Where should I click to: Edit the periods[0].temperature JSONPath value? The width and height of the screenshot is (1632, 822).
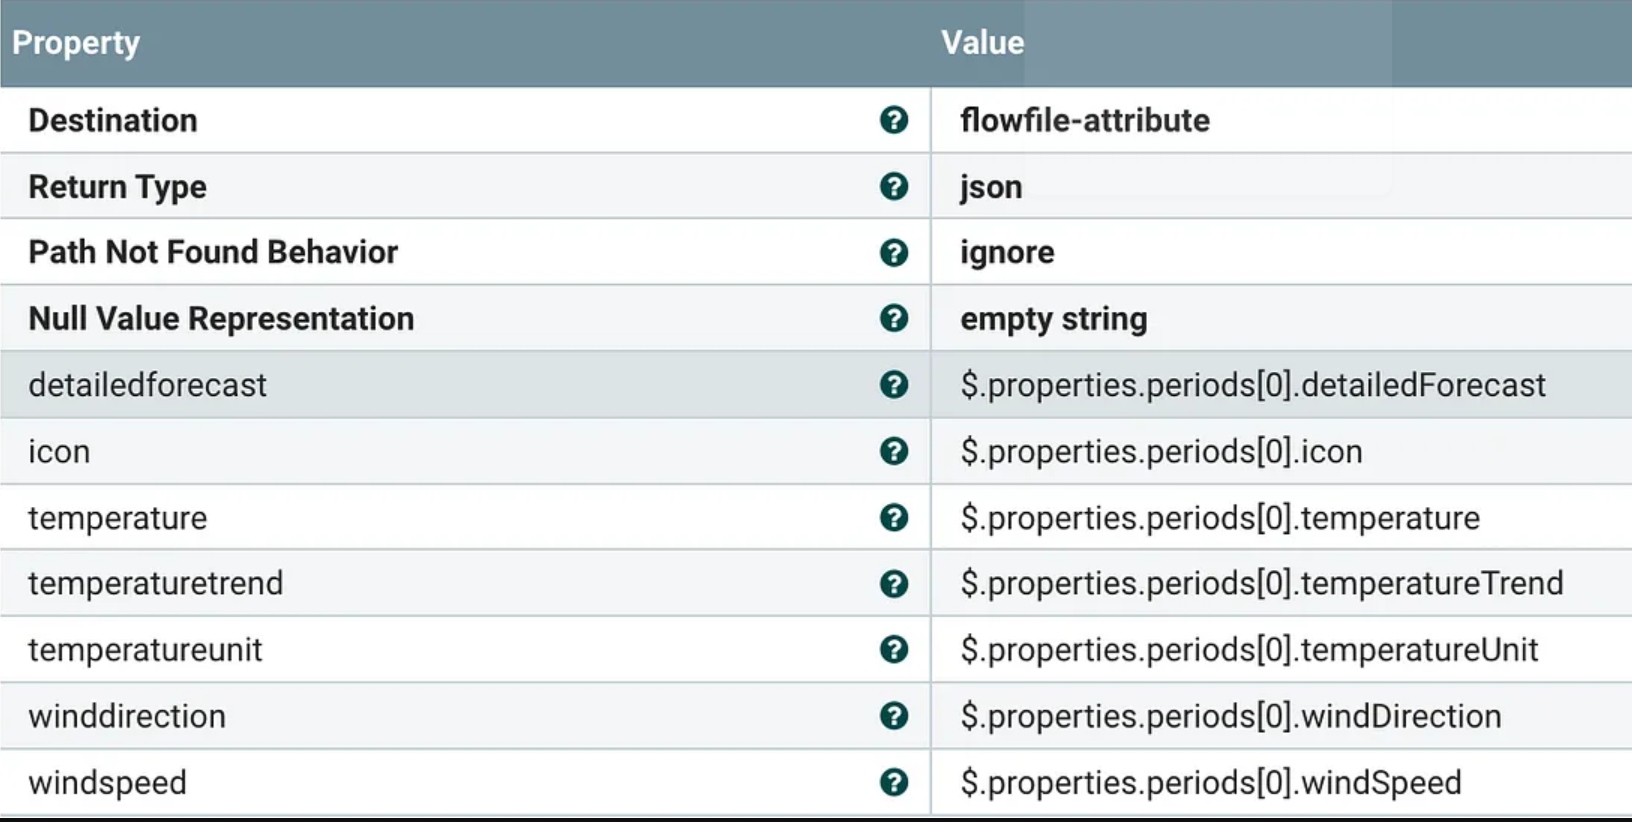pos(1220,518)
